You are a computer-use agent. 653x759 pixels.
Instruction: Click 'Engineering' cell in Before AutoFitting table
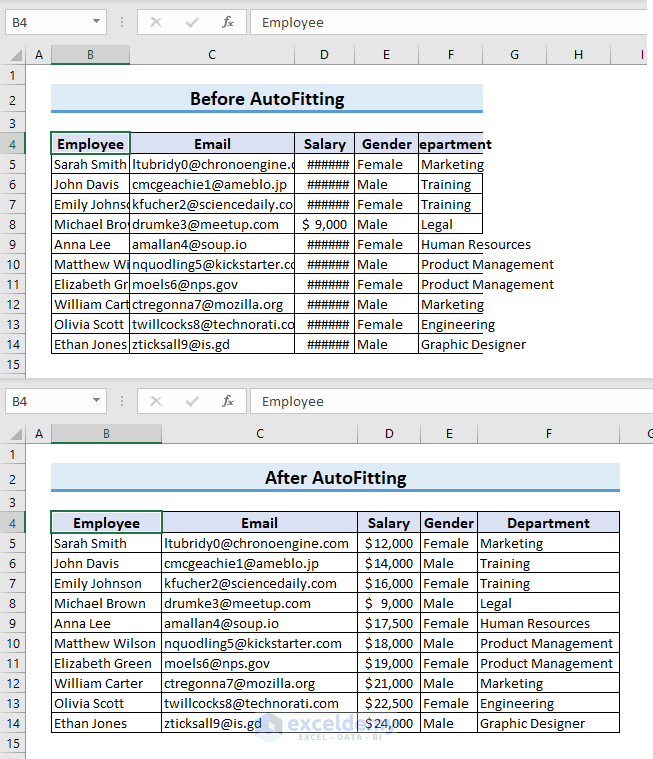point(451,325)
